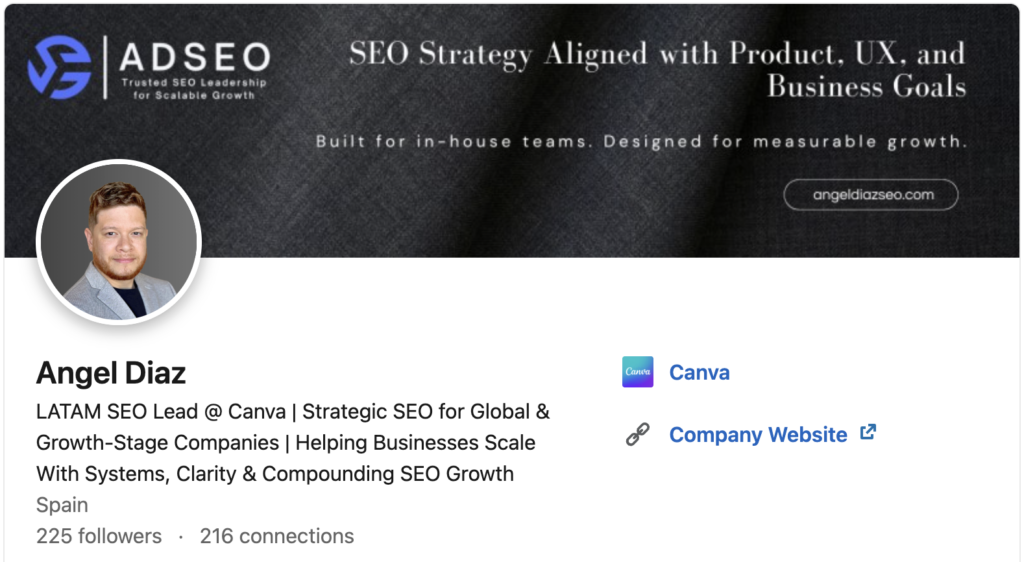View the 225 followers list
The image size is (1024, 562).
pos(99,536)
